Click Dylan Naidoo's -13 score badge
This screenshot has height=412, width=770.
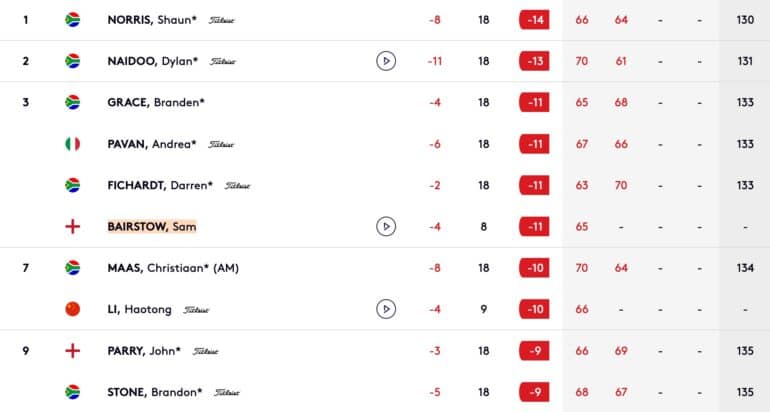534,61
